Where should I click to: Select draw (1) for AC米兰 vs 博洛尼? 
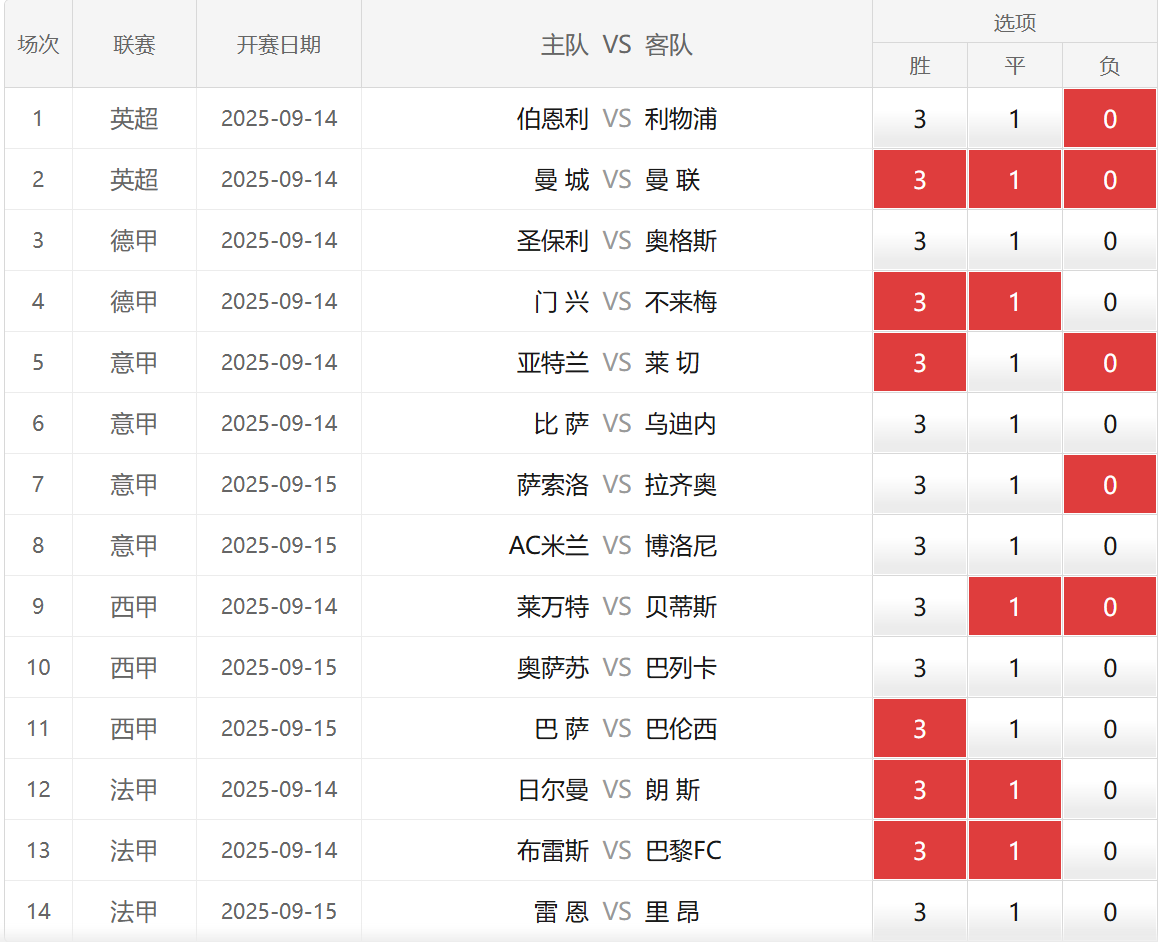1015,546
